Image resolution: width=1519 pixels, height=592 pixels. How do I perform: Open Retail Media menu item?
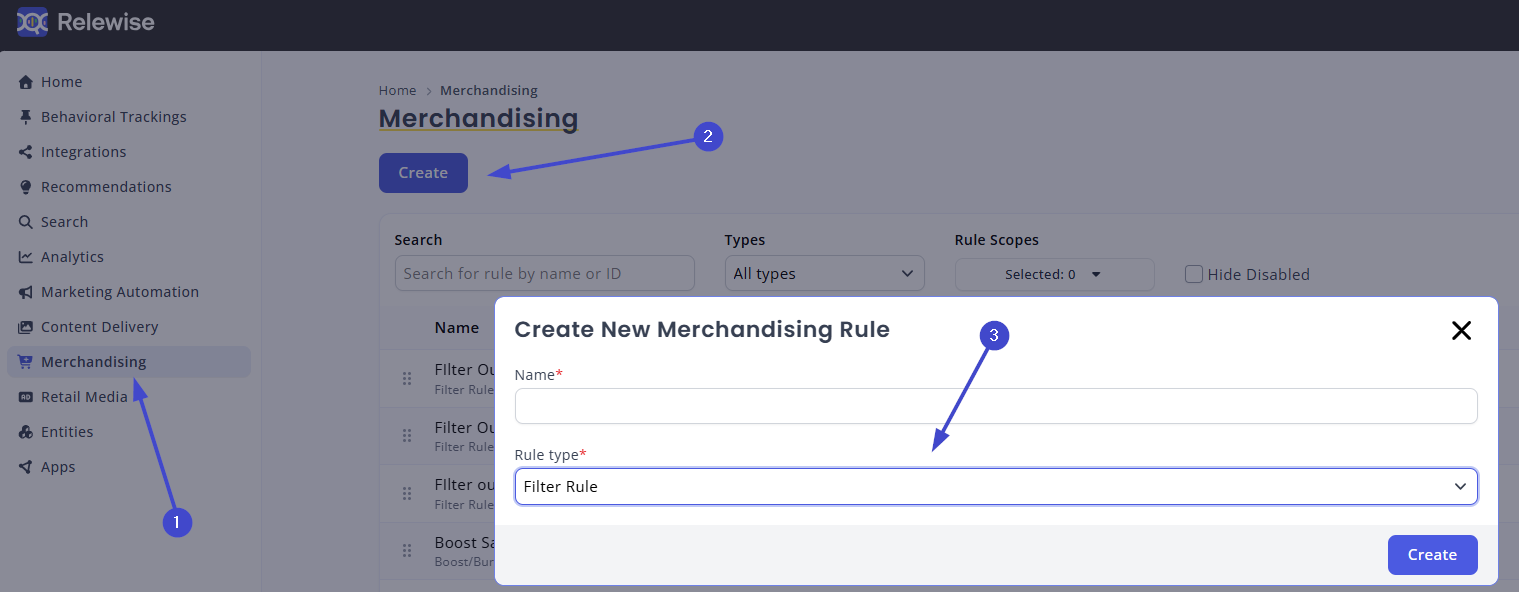pos(129,397)
